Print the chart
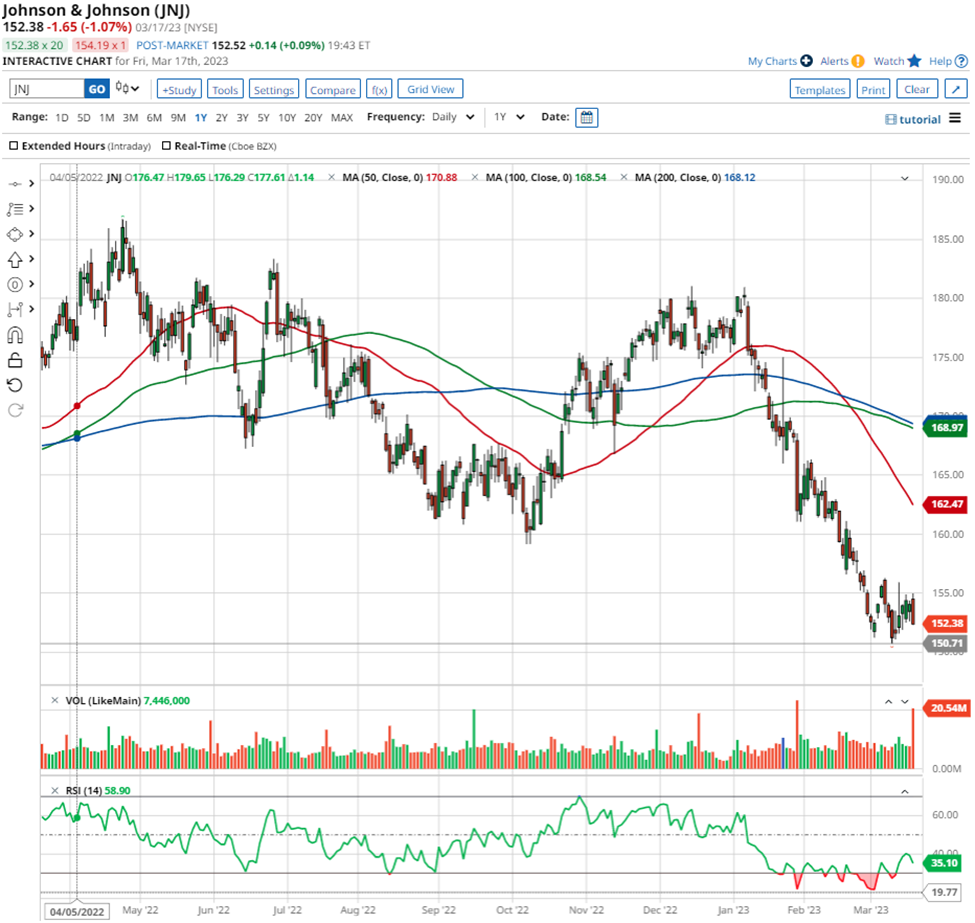Screen dimensions: 975x923 point(873,89)
